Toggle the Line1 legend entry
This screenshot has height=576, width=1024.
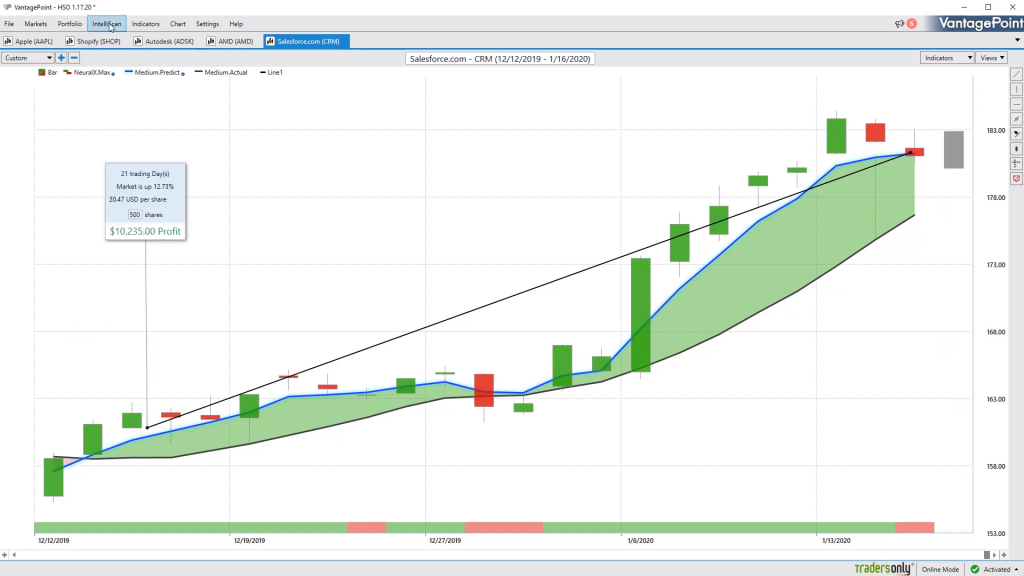(x=271, y=72)
